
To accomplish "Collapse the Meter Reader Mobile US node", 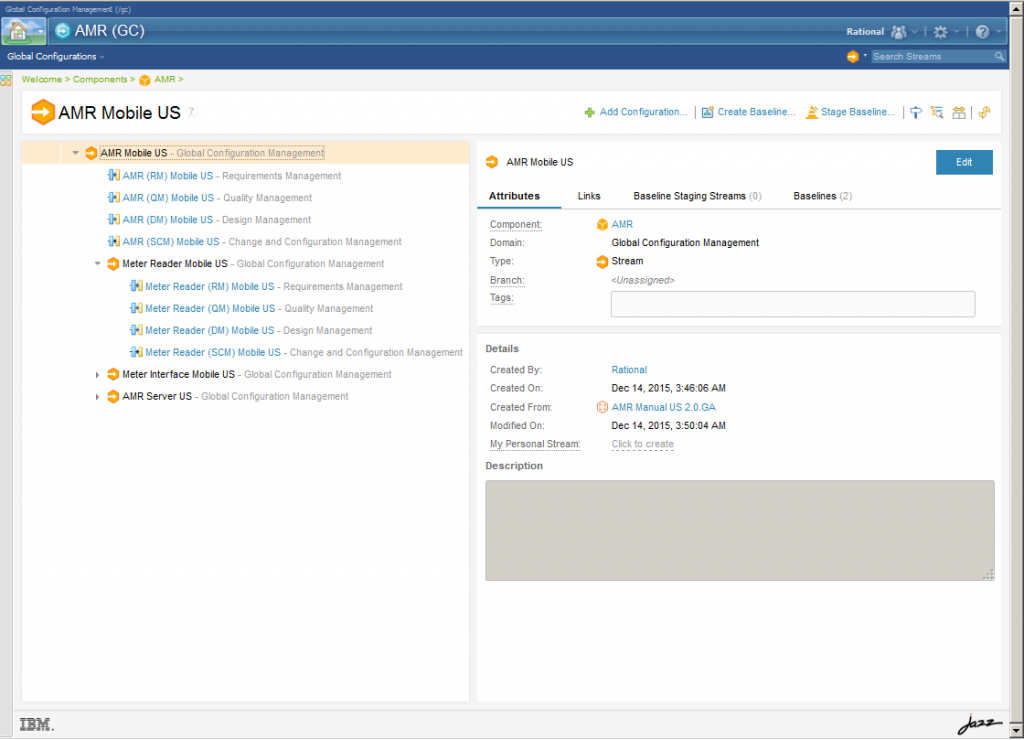I will click(97, 264).
